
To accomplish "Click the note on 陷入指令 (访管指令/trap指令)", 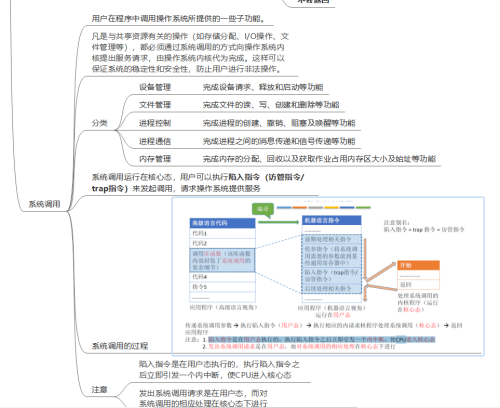I will (x=198, y=183).
